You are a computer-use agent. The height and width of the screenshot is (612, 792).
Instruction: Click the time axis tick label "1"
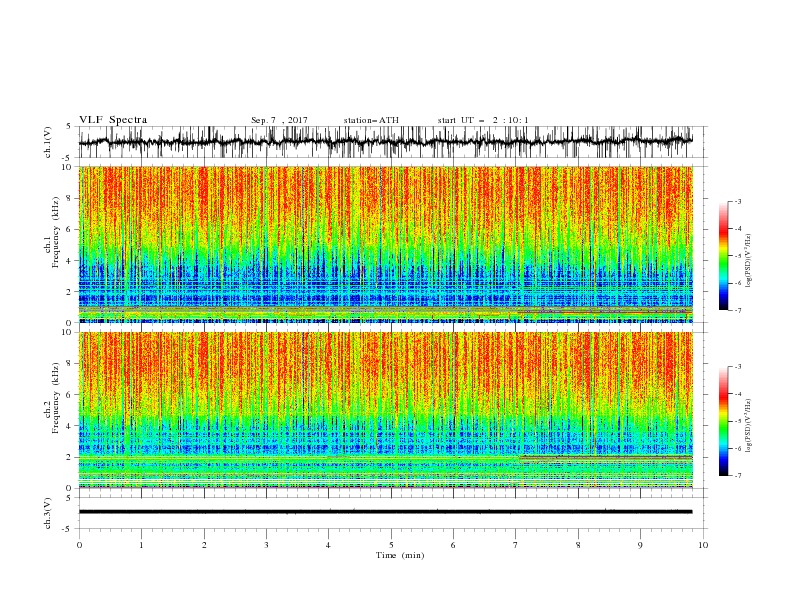point(141,545)
